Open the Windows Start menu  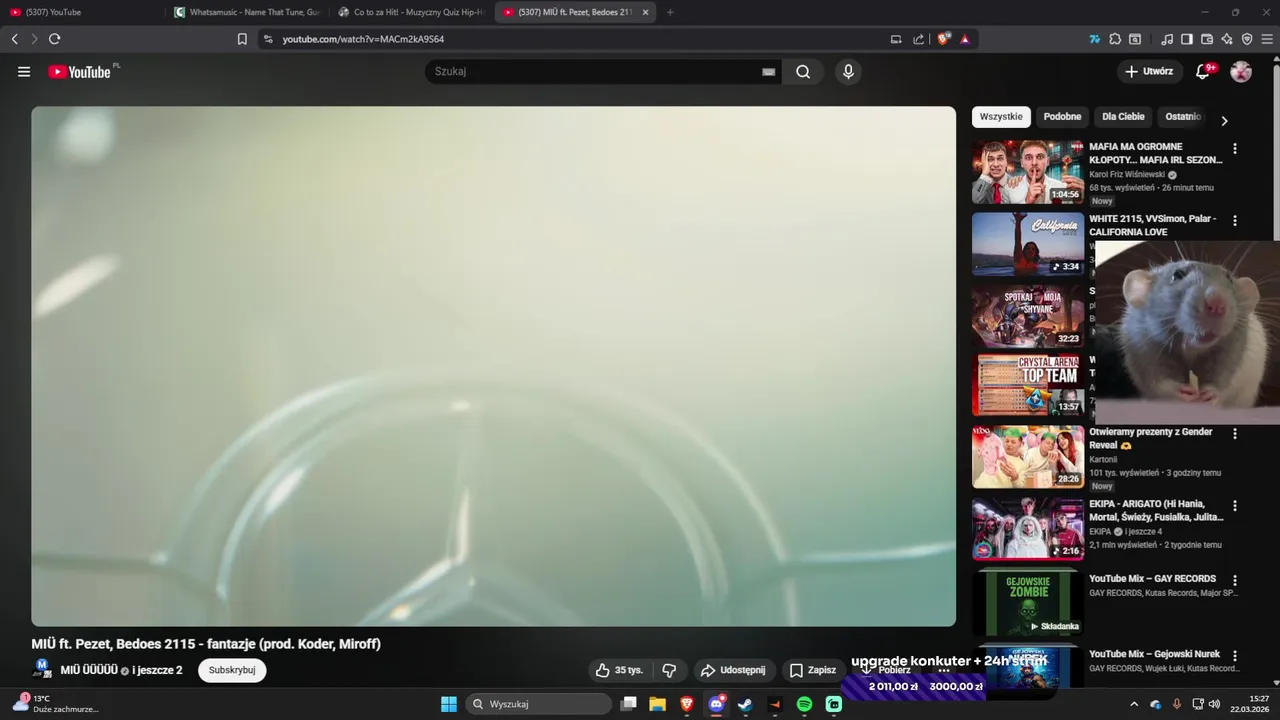[x=449, y=704]
